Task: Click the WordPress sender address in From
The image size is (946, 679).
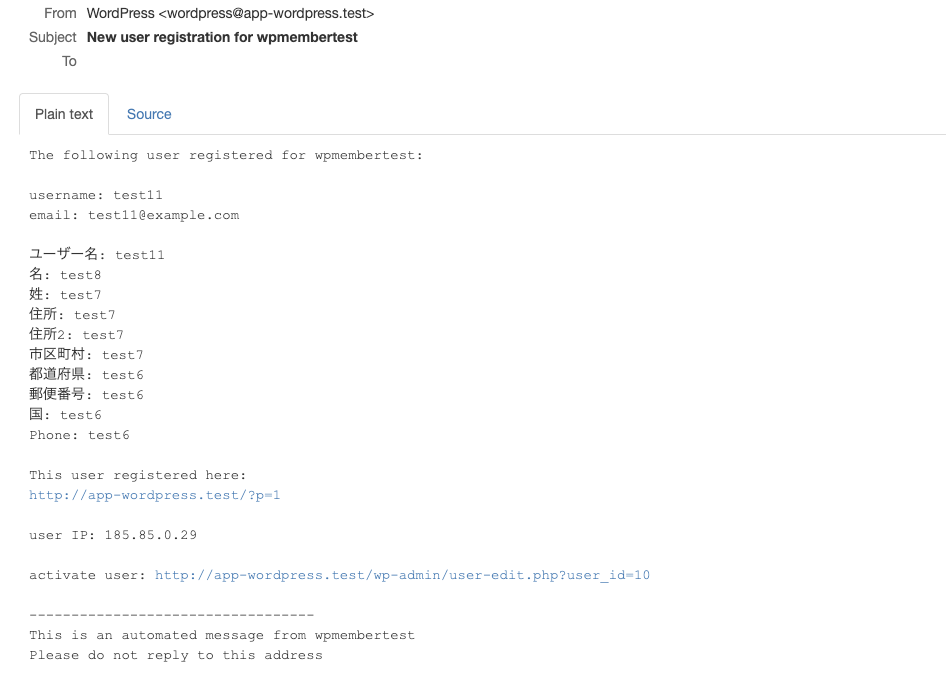Action: pos(230,13)
